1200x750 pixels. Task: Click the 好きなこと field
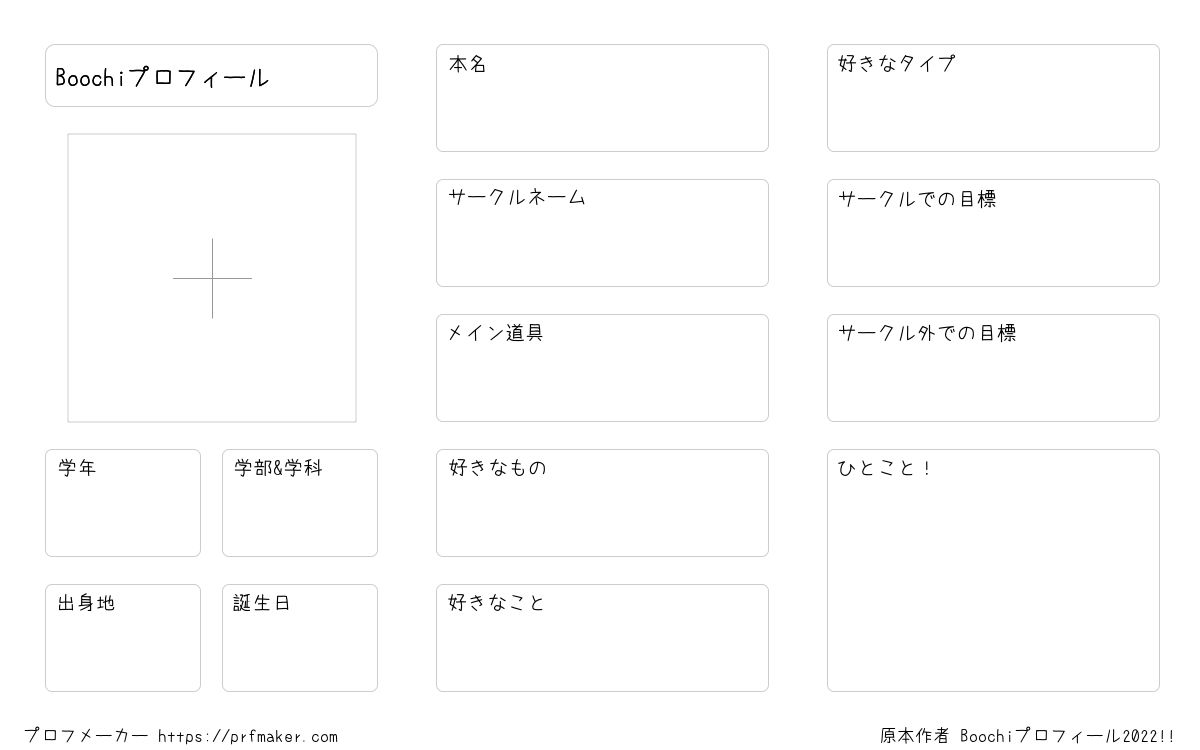click(x=602, y=638)
